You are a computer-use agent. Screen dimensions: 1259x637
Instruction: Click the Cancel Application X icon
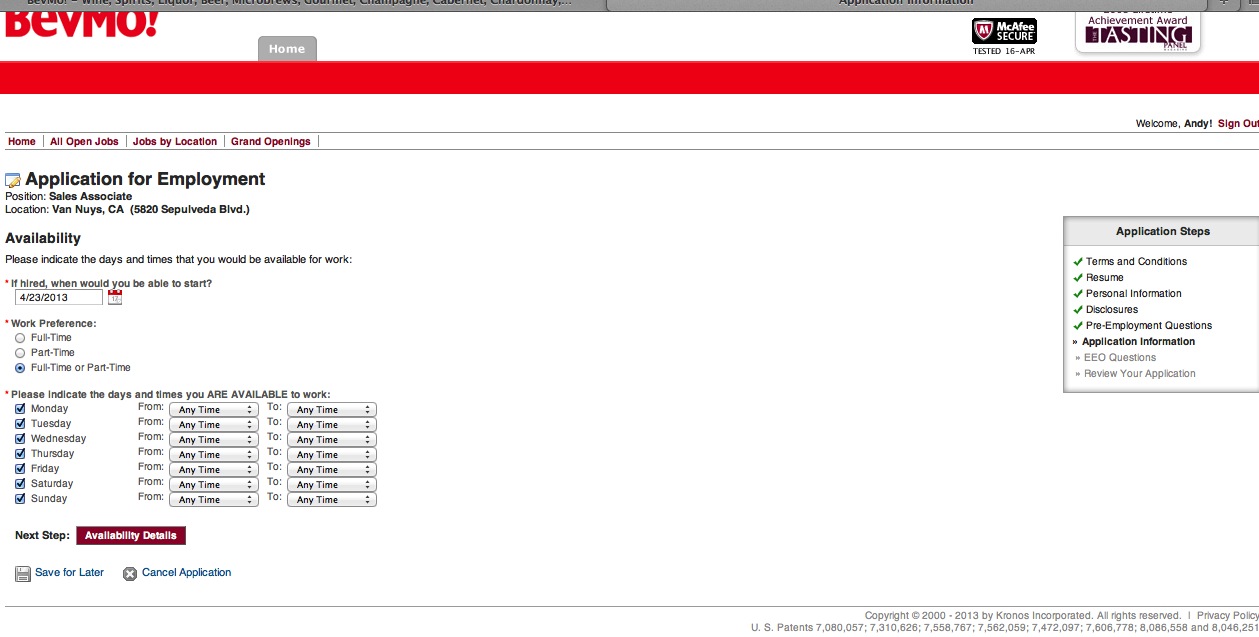tap(130, 574)
